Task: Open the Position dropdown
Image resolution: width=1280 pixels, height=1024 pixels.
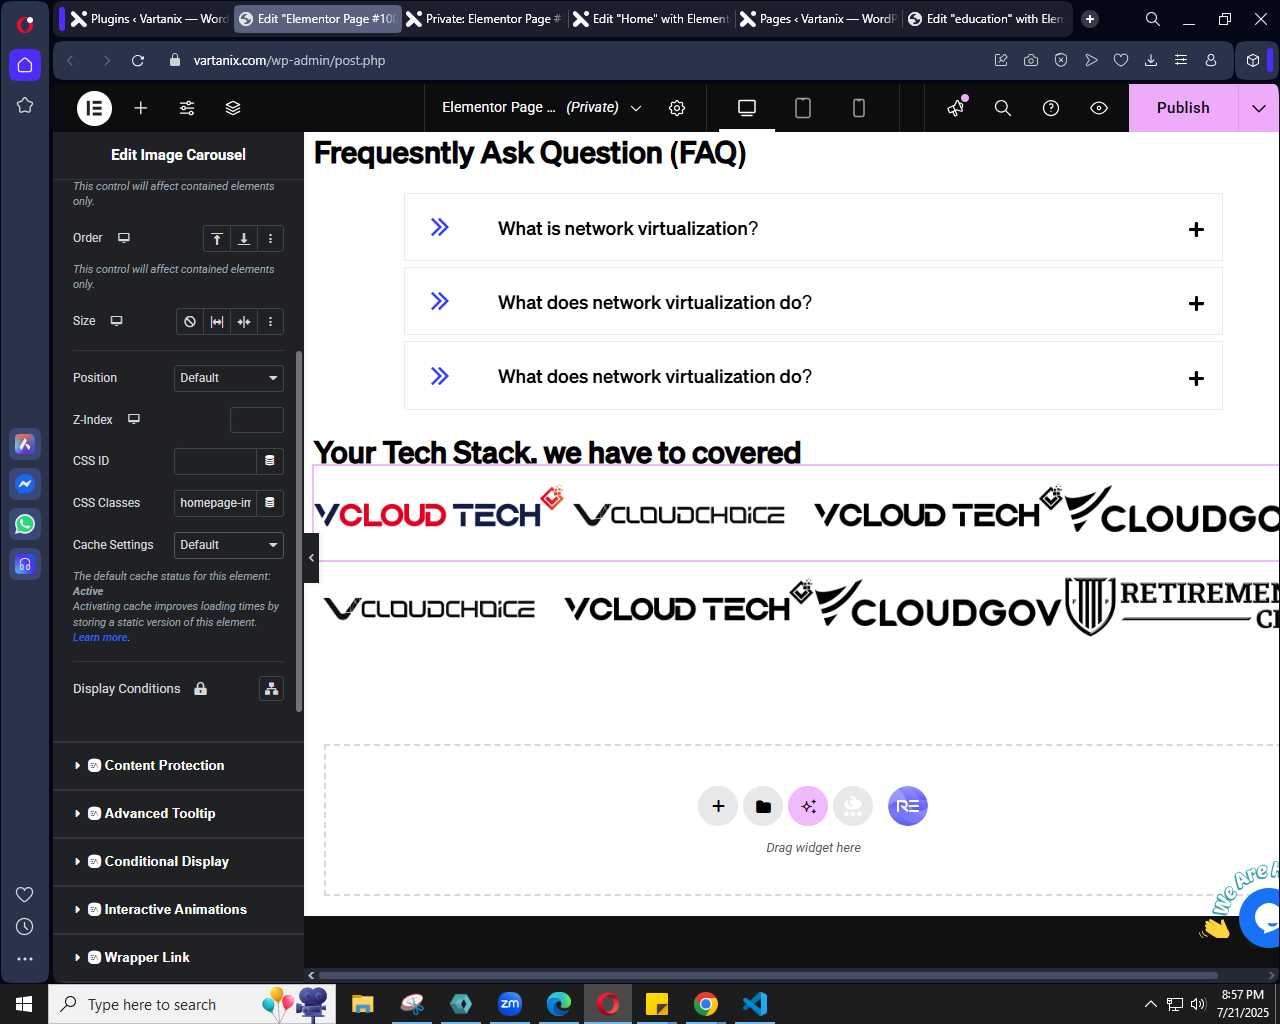Action: click(229, 378)
